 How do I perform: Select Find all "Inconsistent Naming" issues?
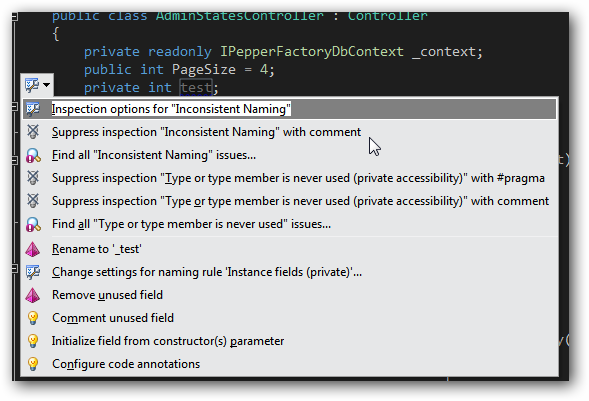(x=154, y=155)
